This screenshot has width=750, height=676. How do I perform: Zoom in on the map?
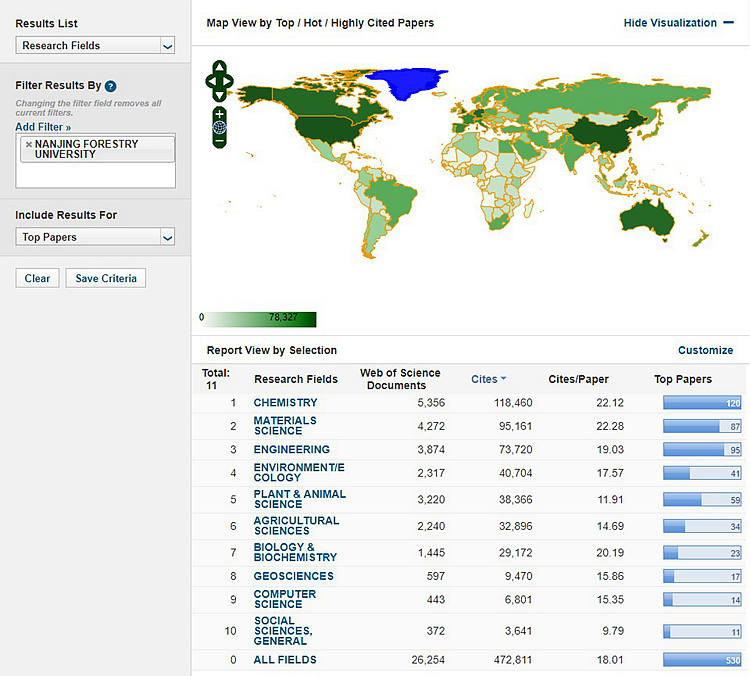(x=219, y=114)
